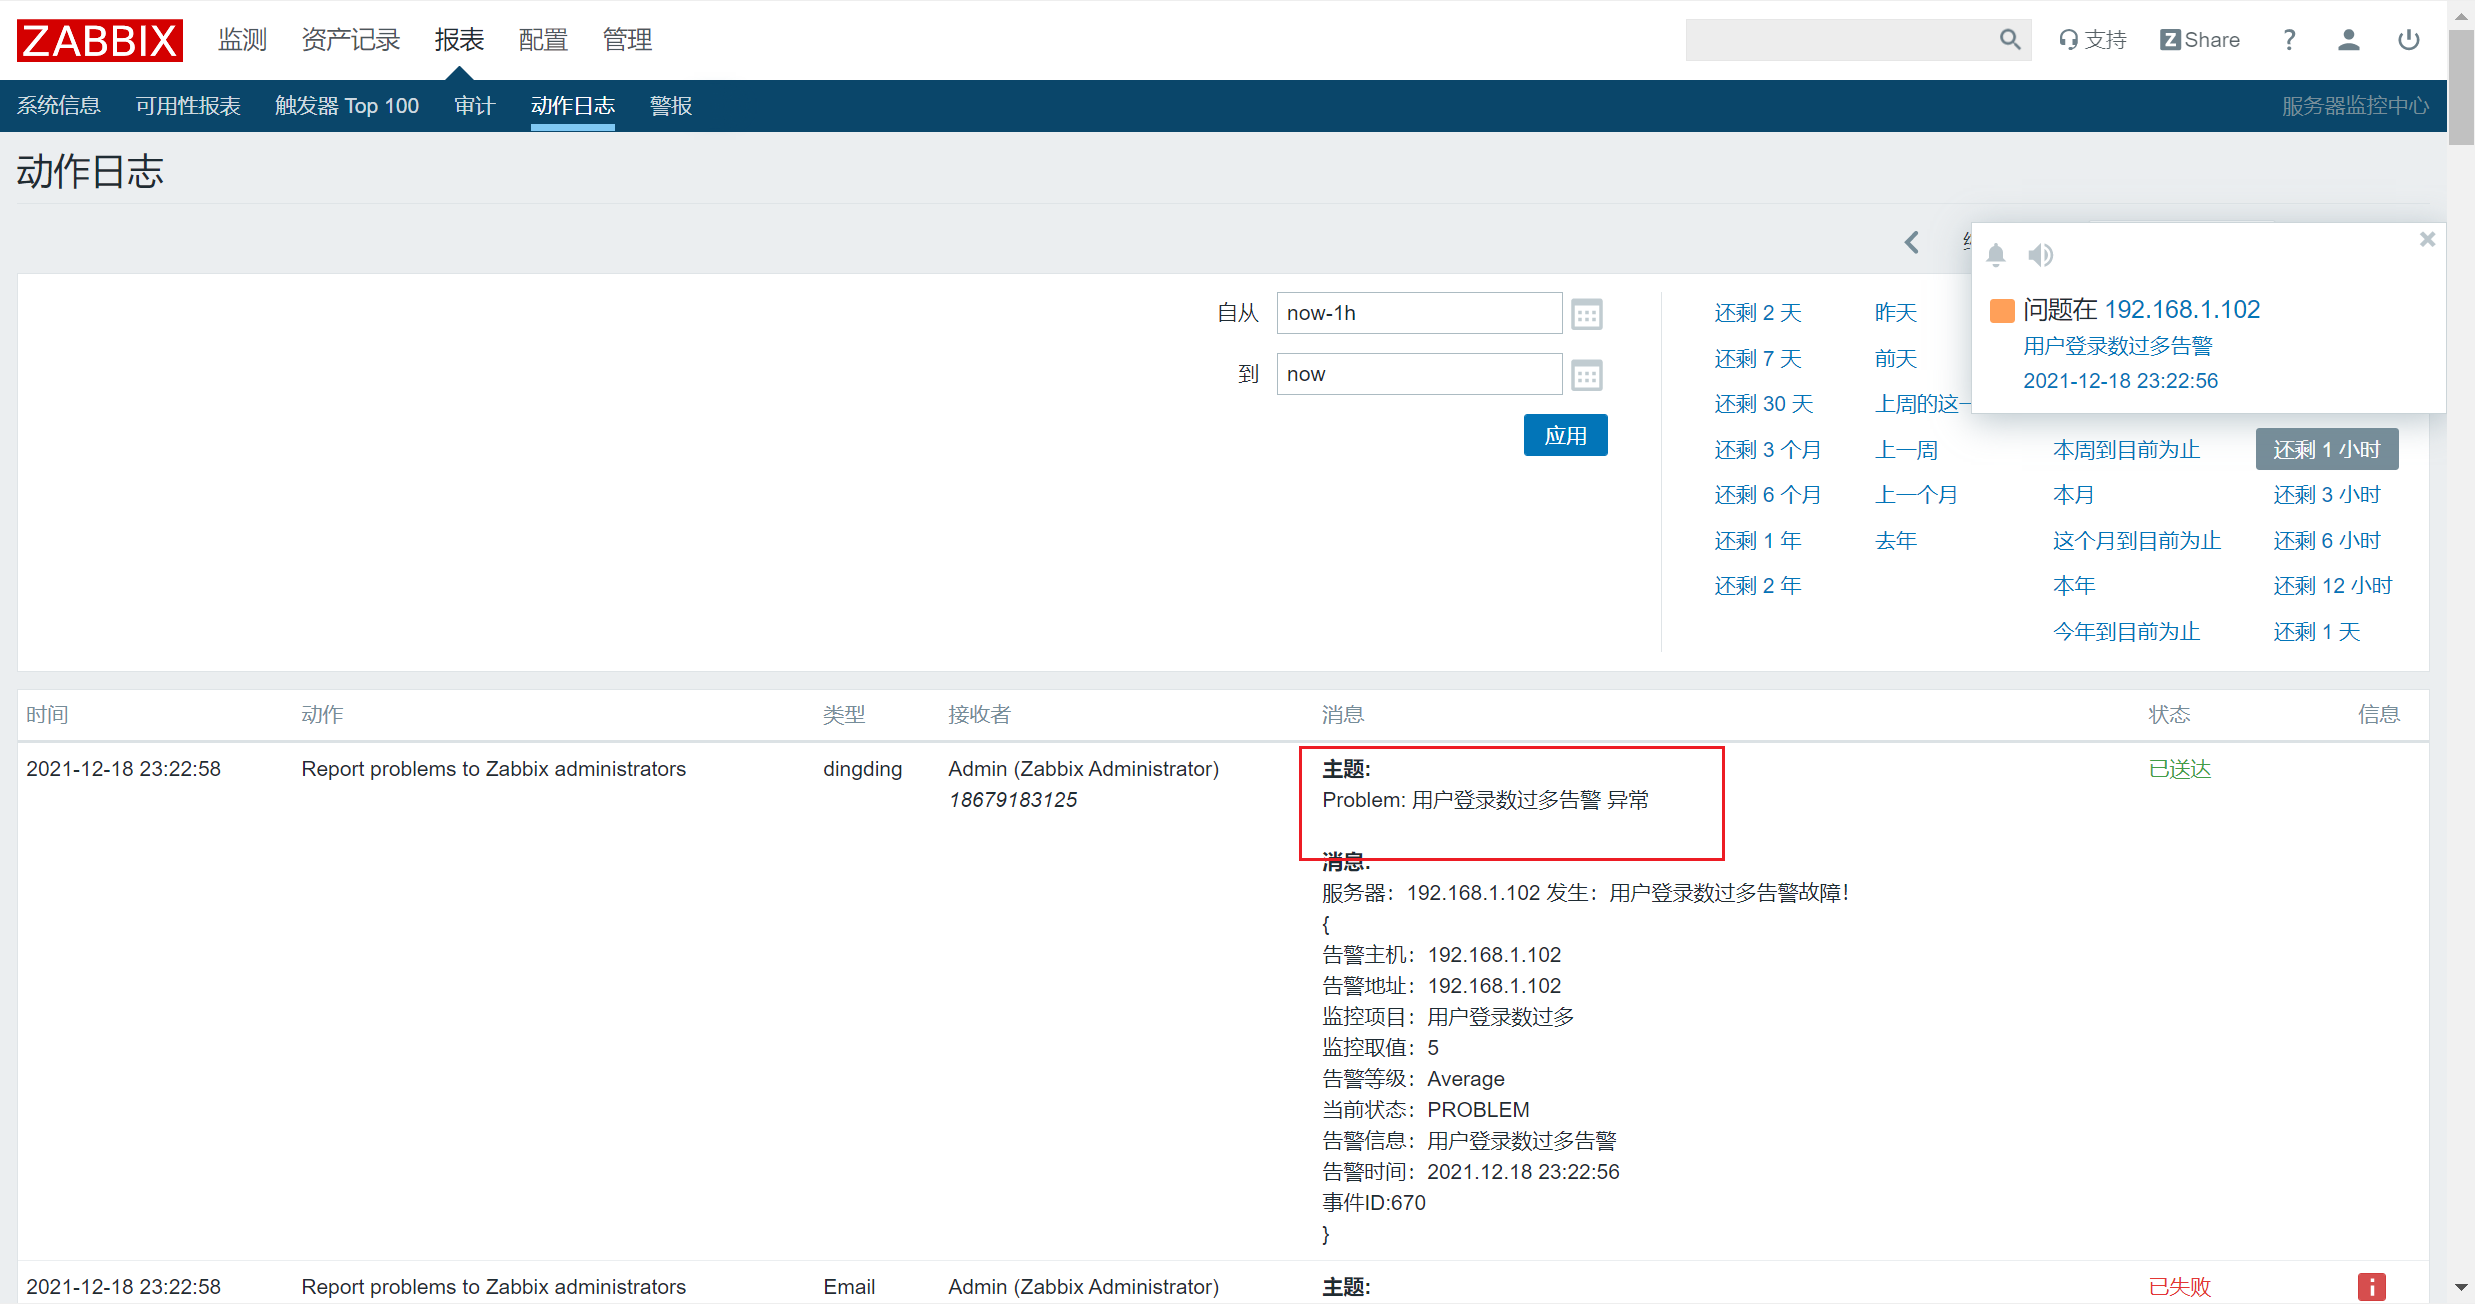Click the search magnifier icon

(2010, 40)
